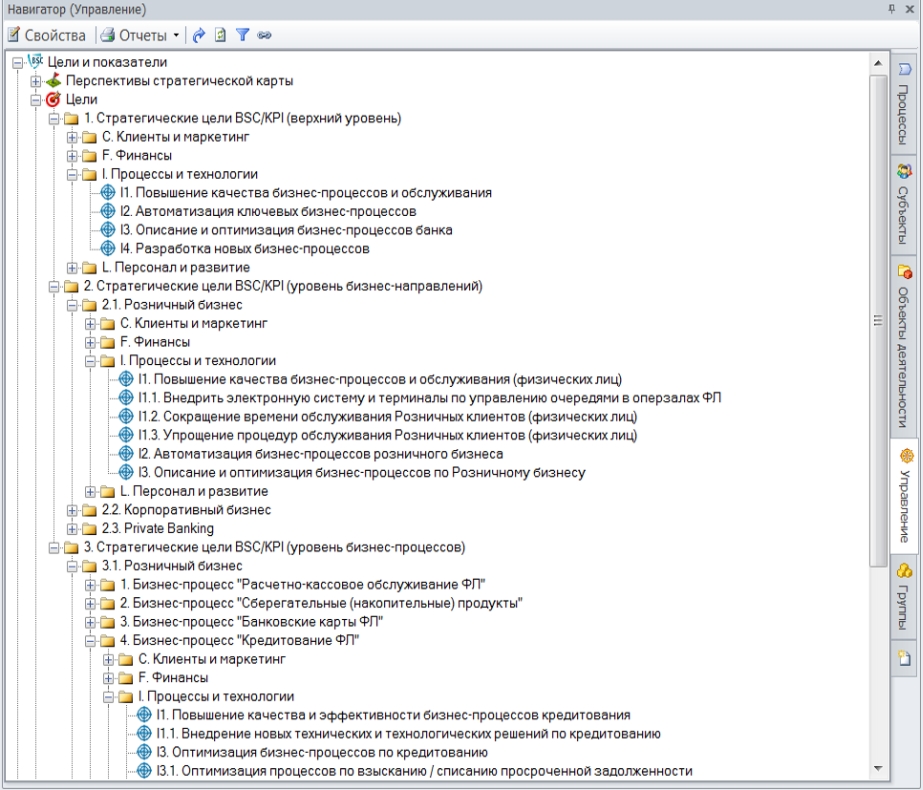Expand the 2.2. Корпоративный бизнес folder
923x790 pixels.
(73, 510)
